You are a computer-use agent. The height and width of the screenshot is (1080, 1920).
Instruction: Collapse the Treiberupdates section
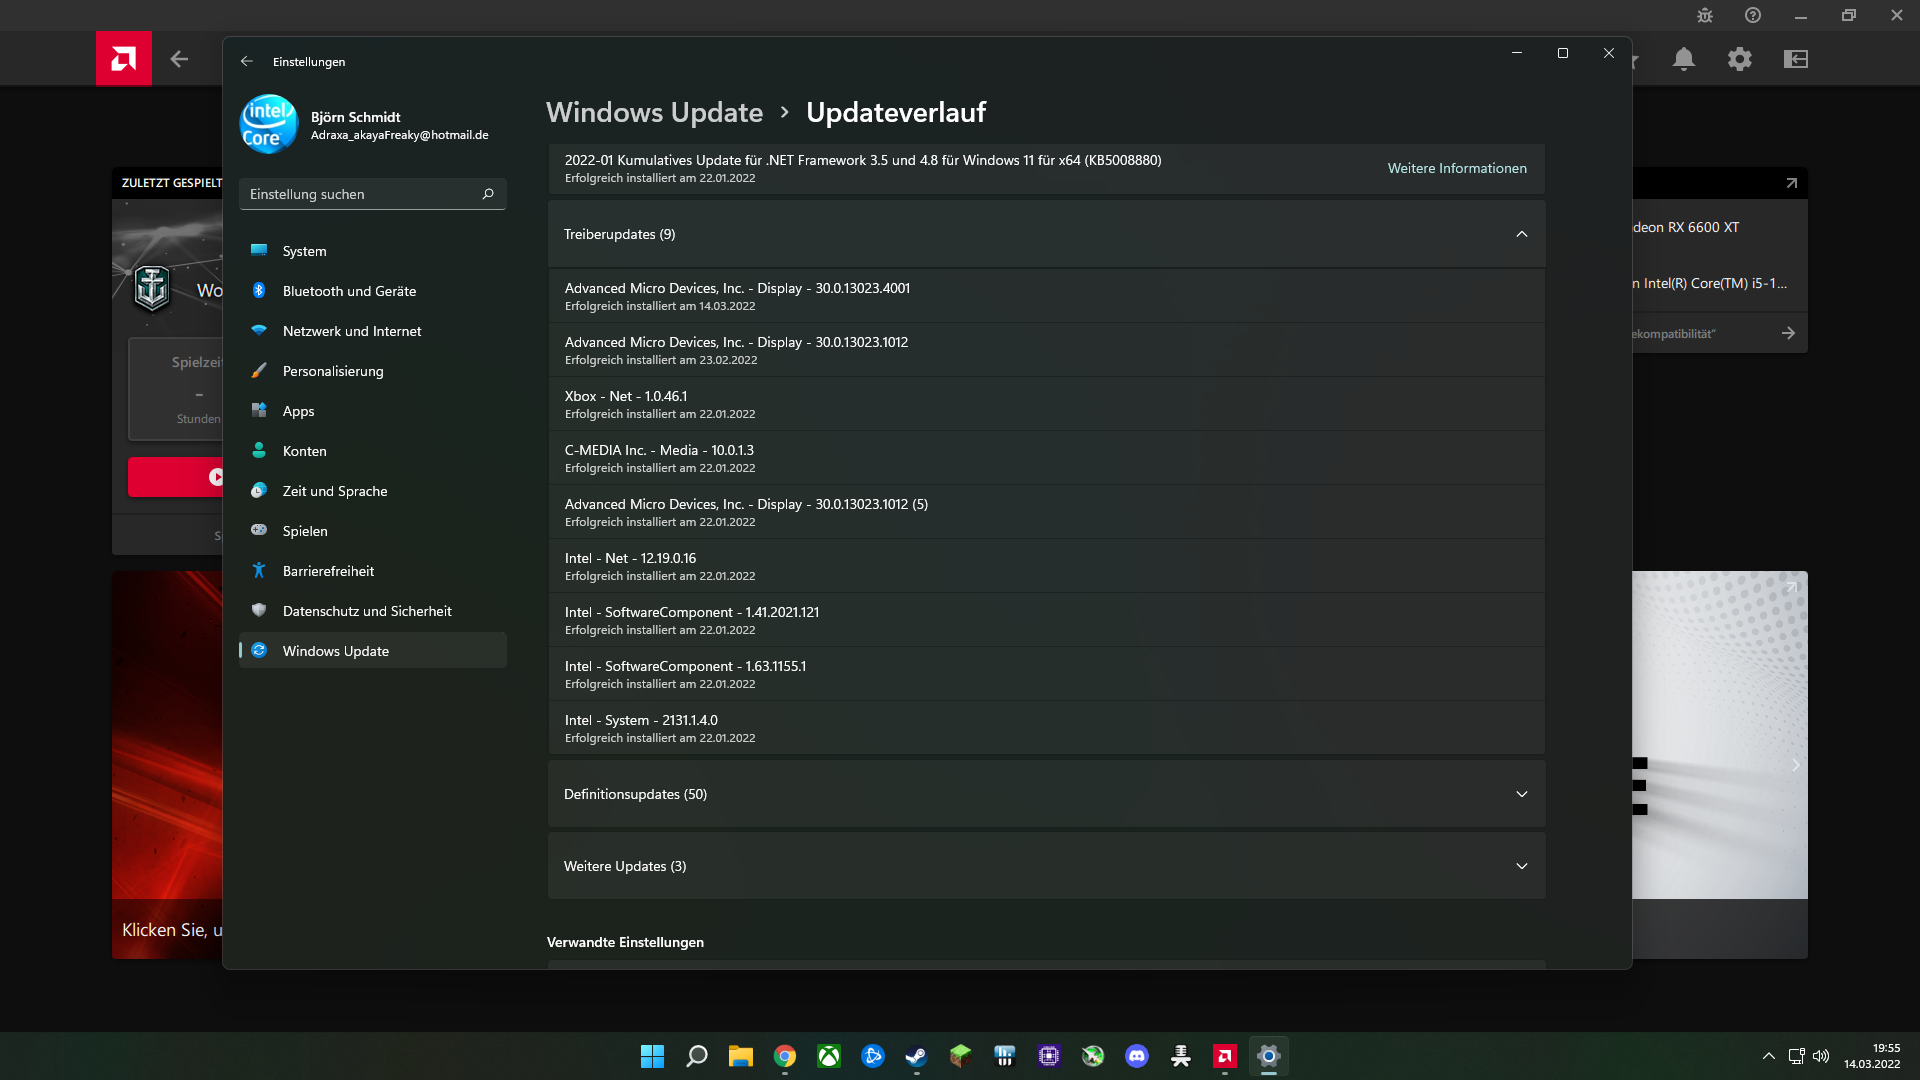click(1522, 234)
